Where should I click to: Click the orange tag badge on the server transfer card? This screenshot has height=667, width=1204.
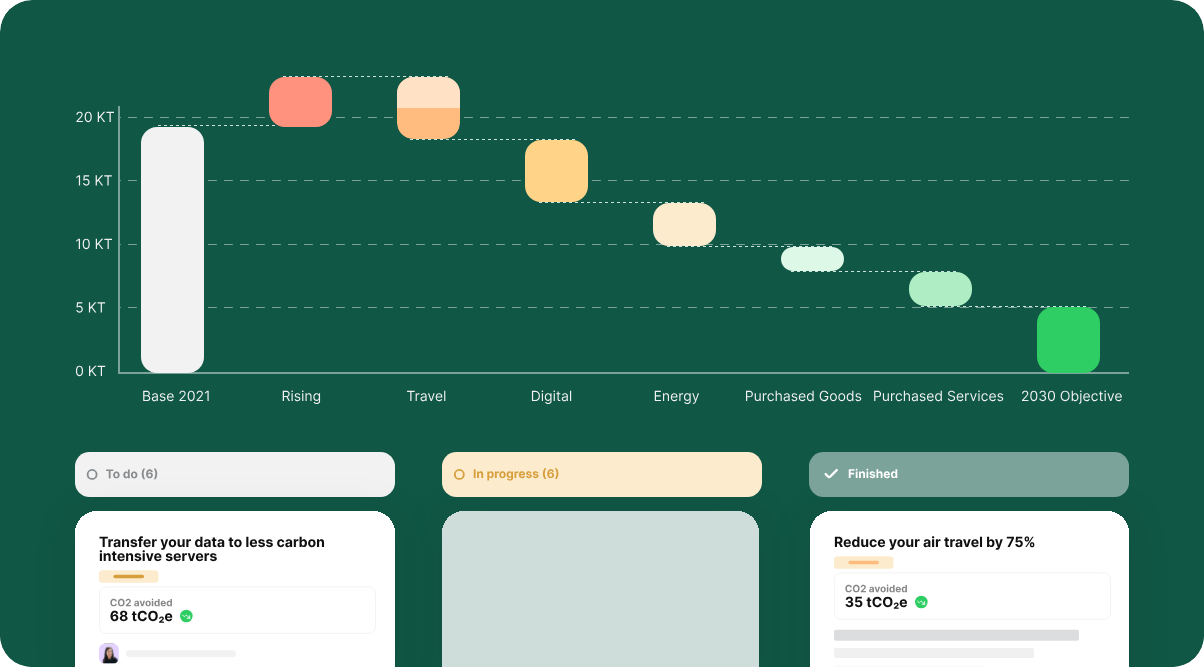coord(129,576)
